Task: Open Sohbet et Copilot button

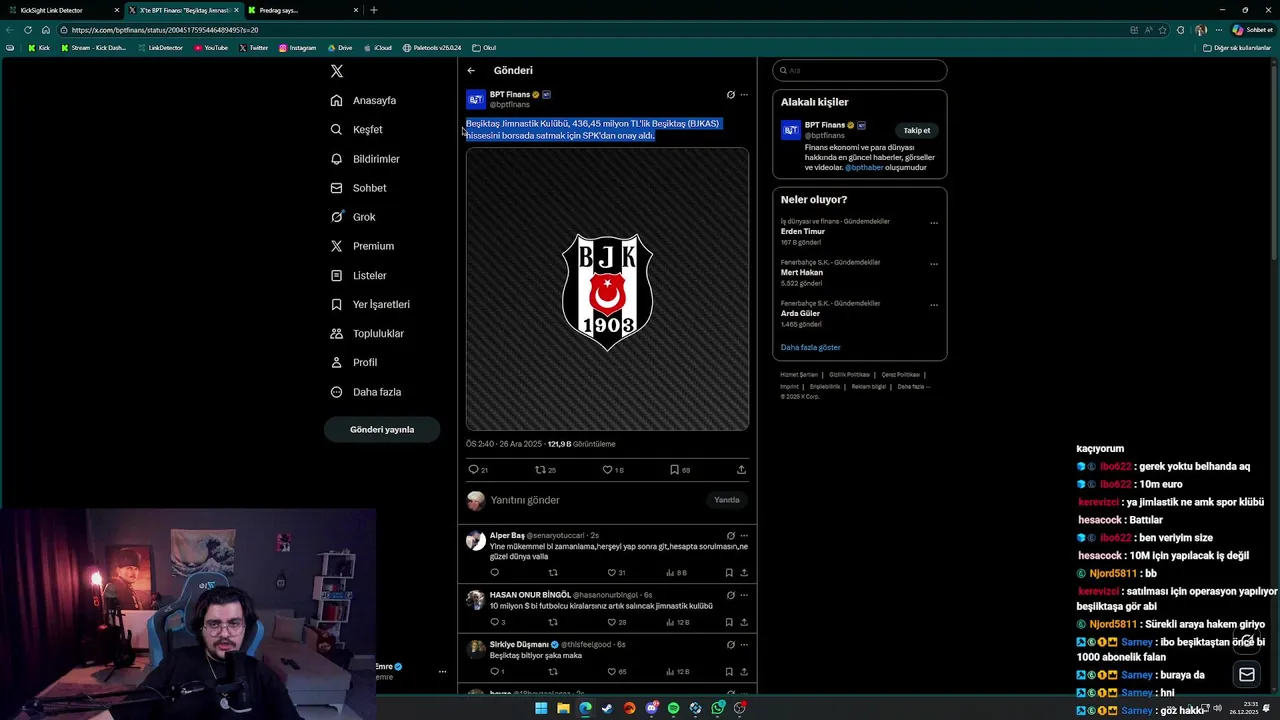Action: (1252, 30)
